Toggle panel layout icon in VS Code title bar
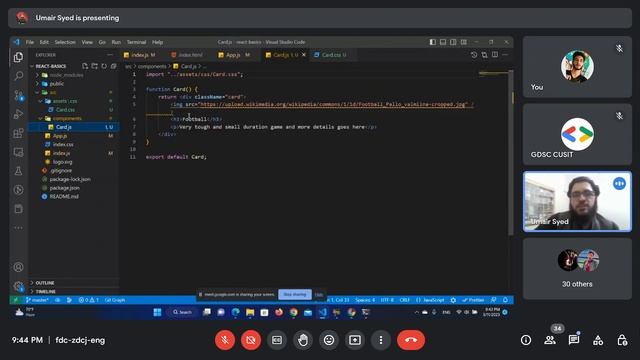 [443, 42]
